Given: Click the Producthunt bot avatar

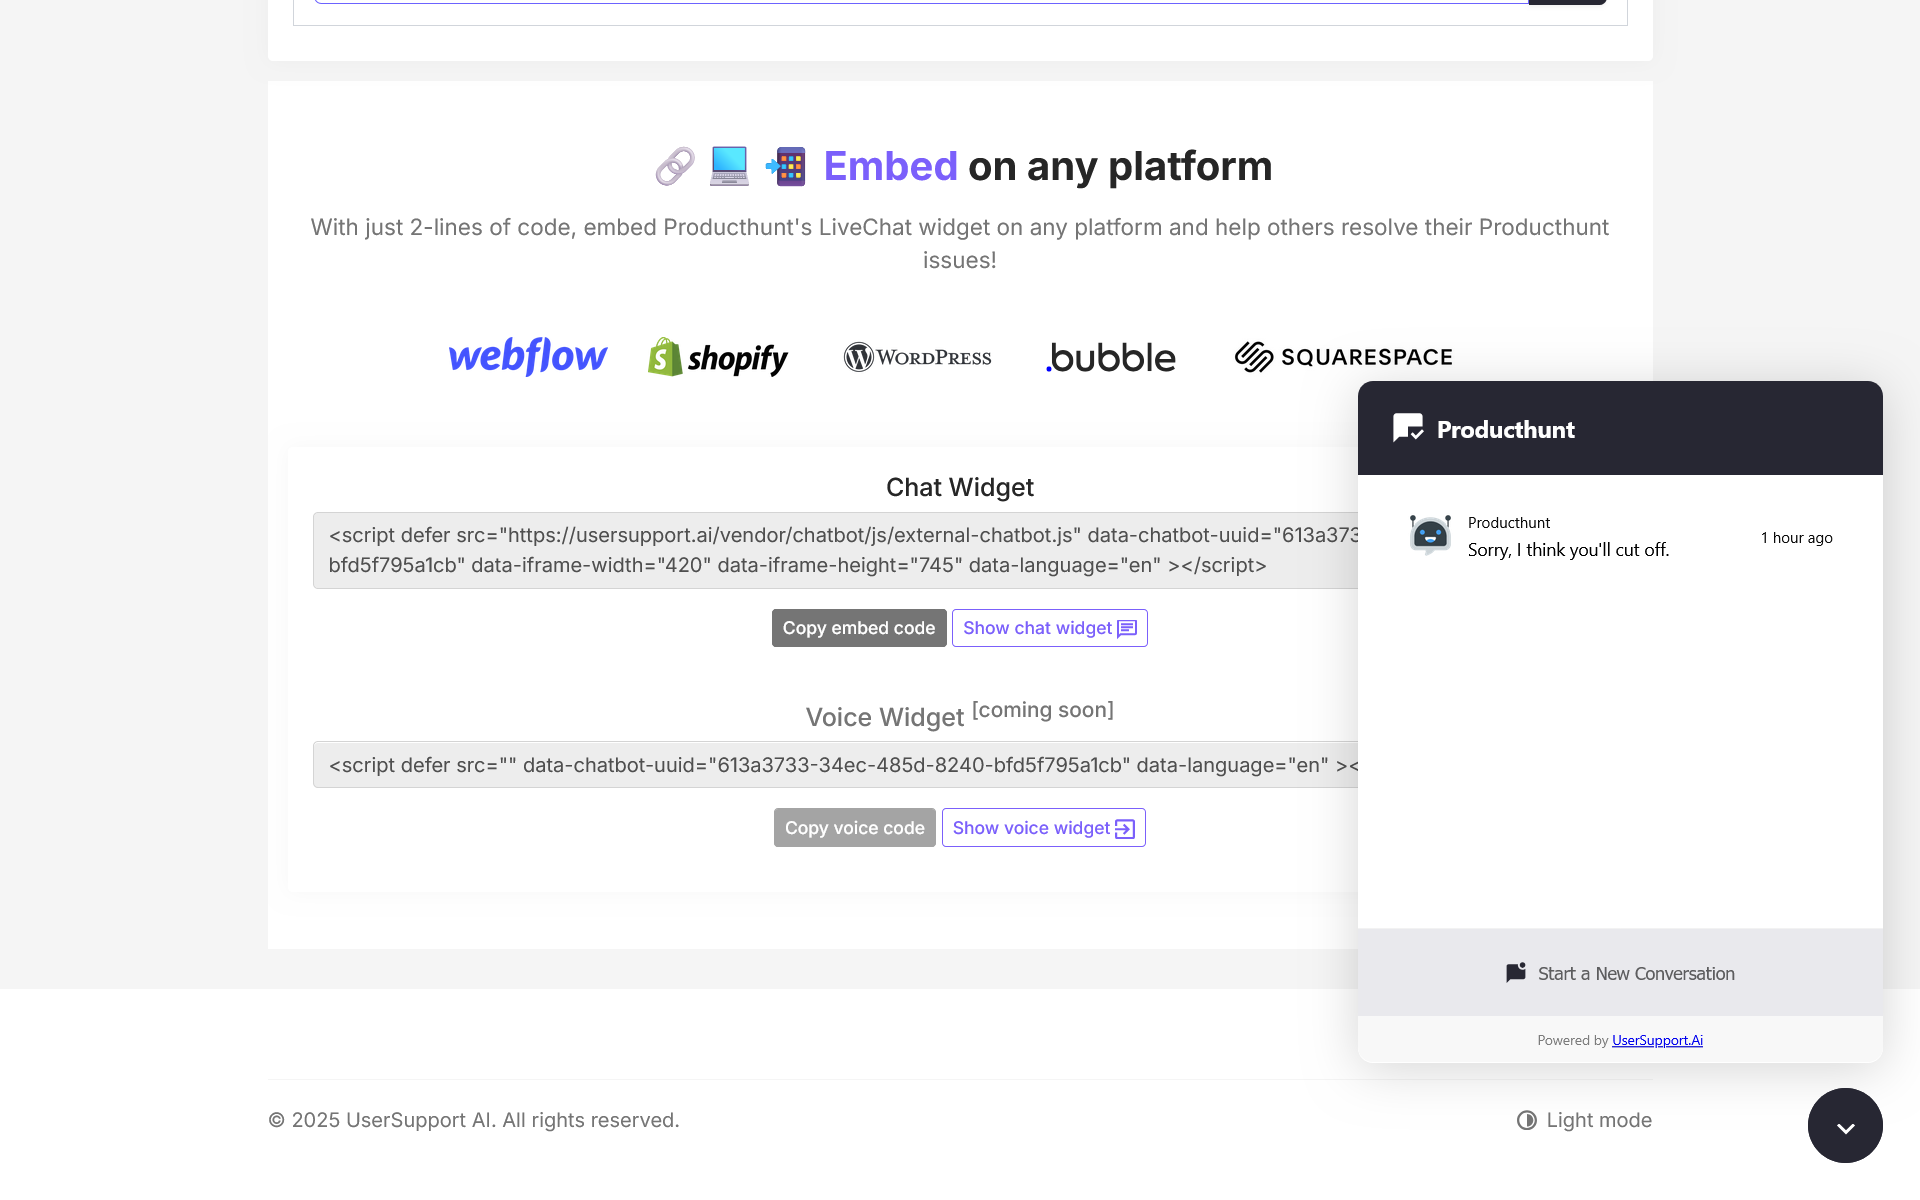Looking at the screenshot, I should click(1430, 535).
